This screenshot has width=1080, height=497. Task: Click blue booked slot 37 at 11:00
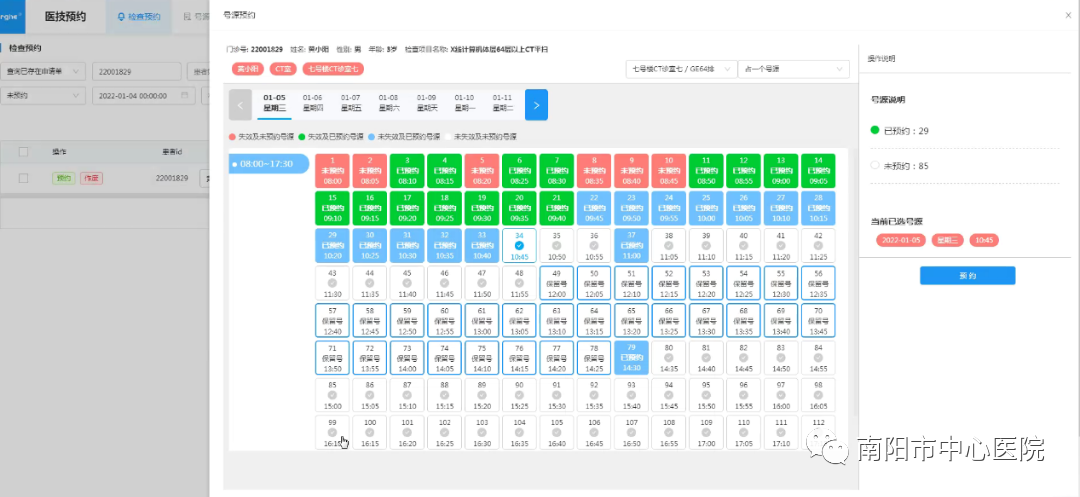(x=632, y=246)
